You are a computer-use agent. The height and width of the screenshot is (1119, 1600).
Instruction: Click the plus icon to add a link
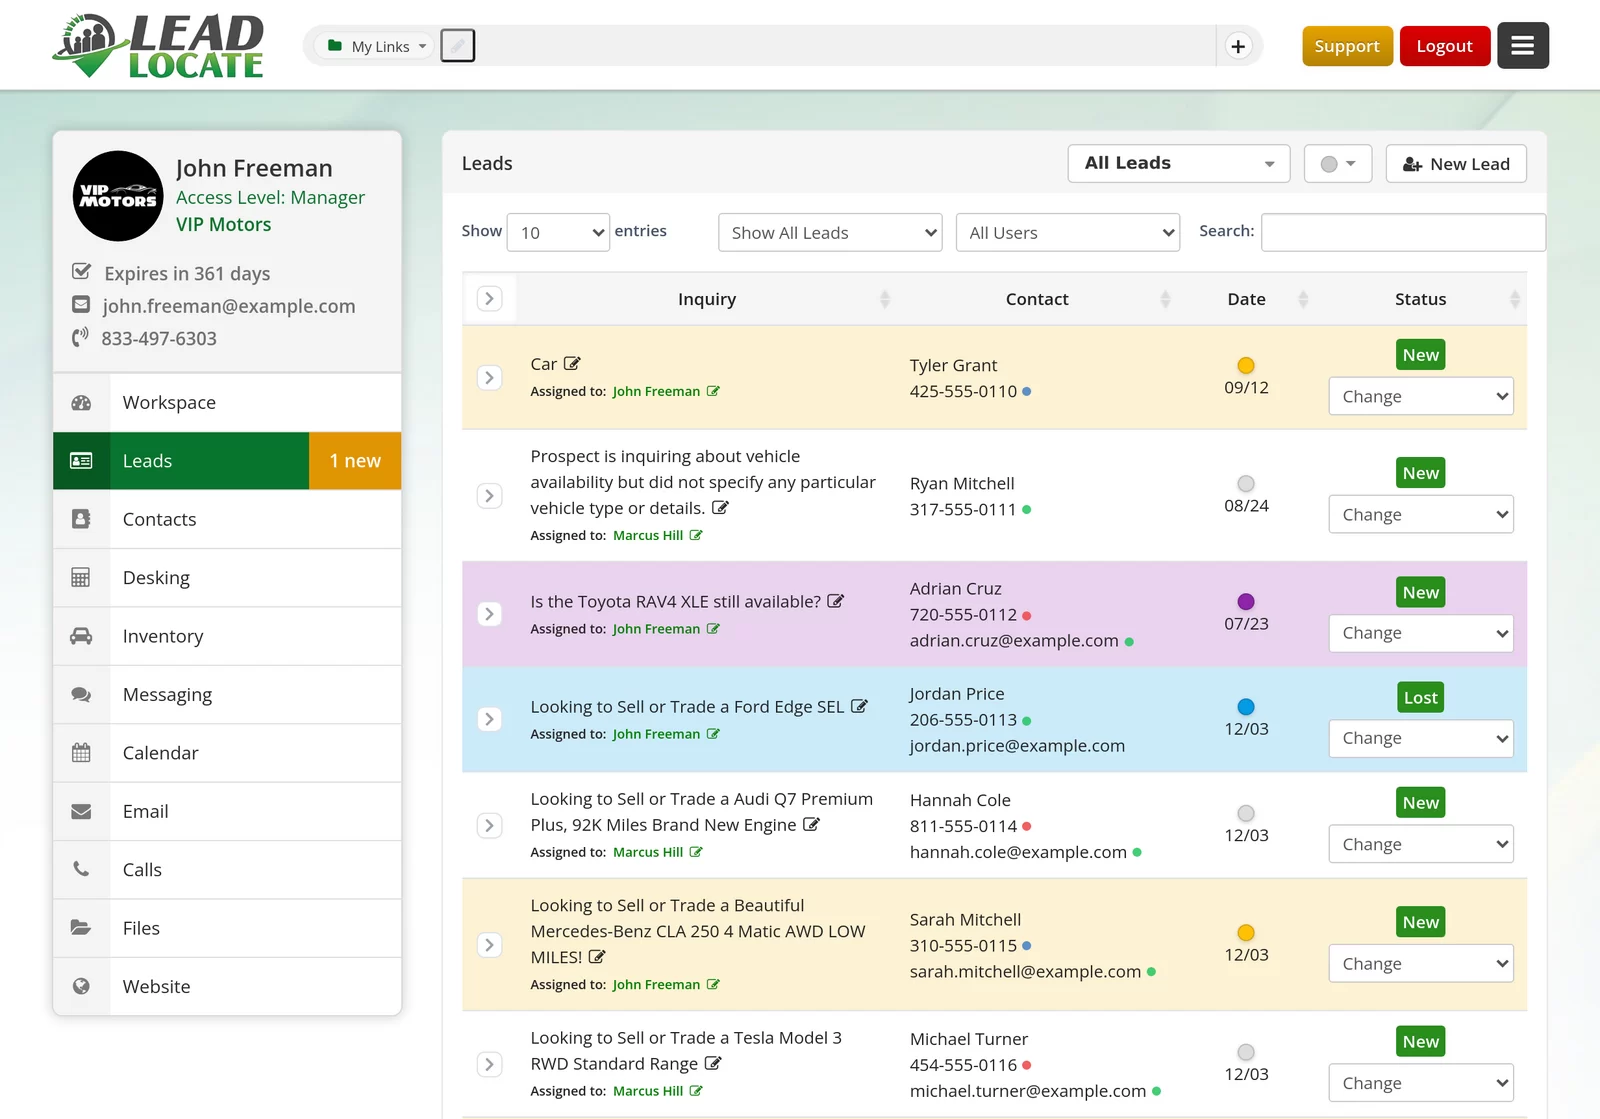pos(1238,46)
